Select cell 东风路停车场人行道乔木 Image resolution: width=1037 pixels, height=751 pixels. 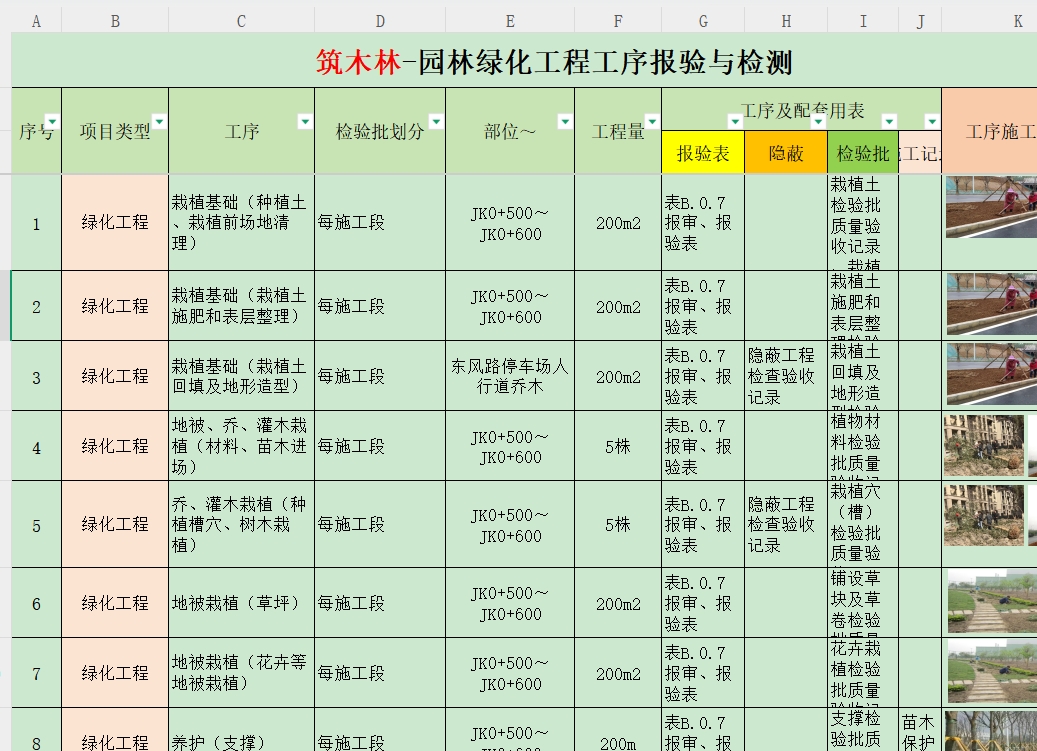pyautogui.click(x=510, y=376)
